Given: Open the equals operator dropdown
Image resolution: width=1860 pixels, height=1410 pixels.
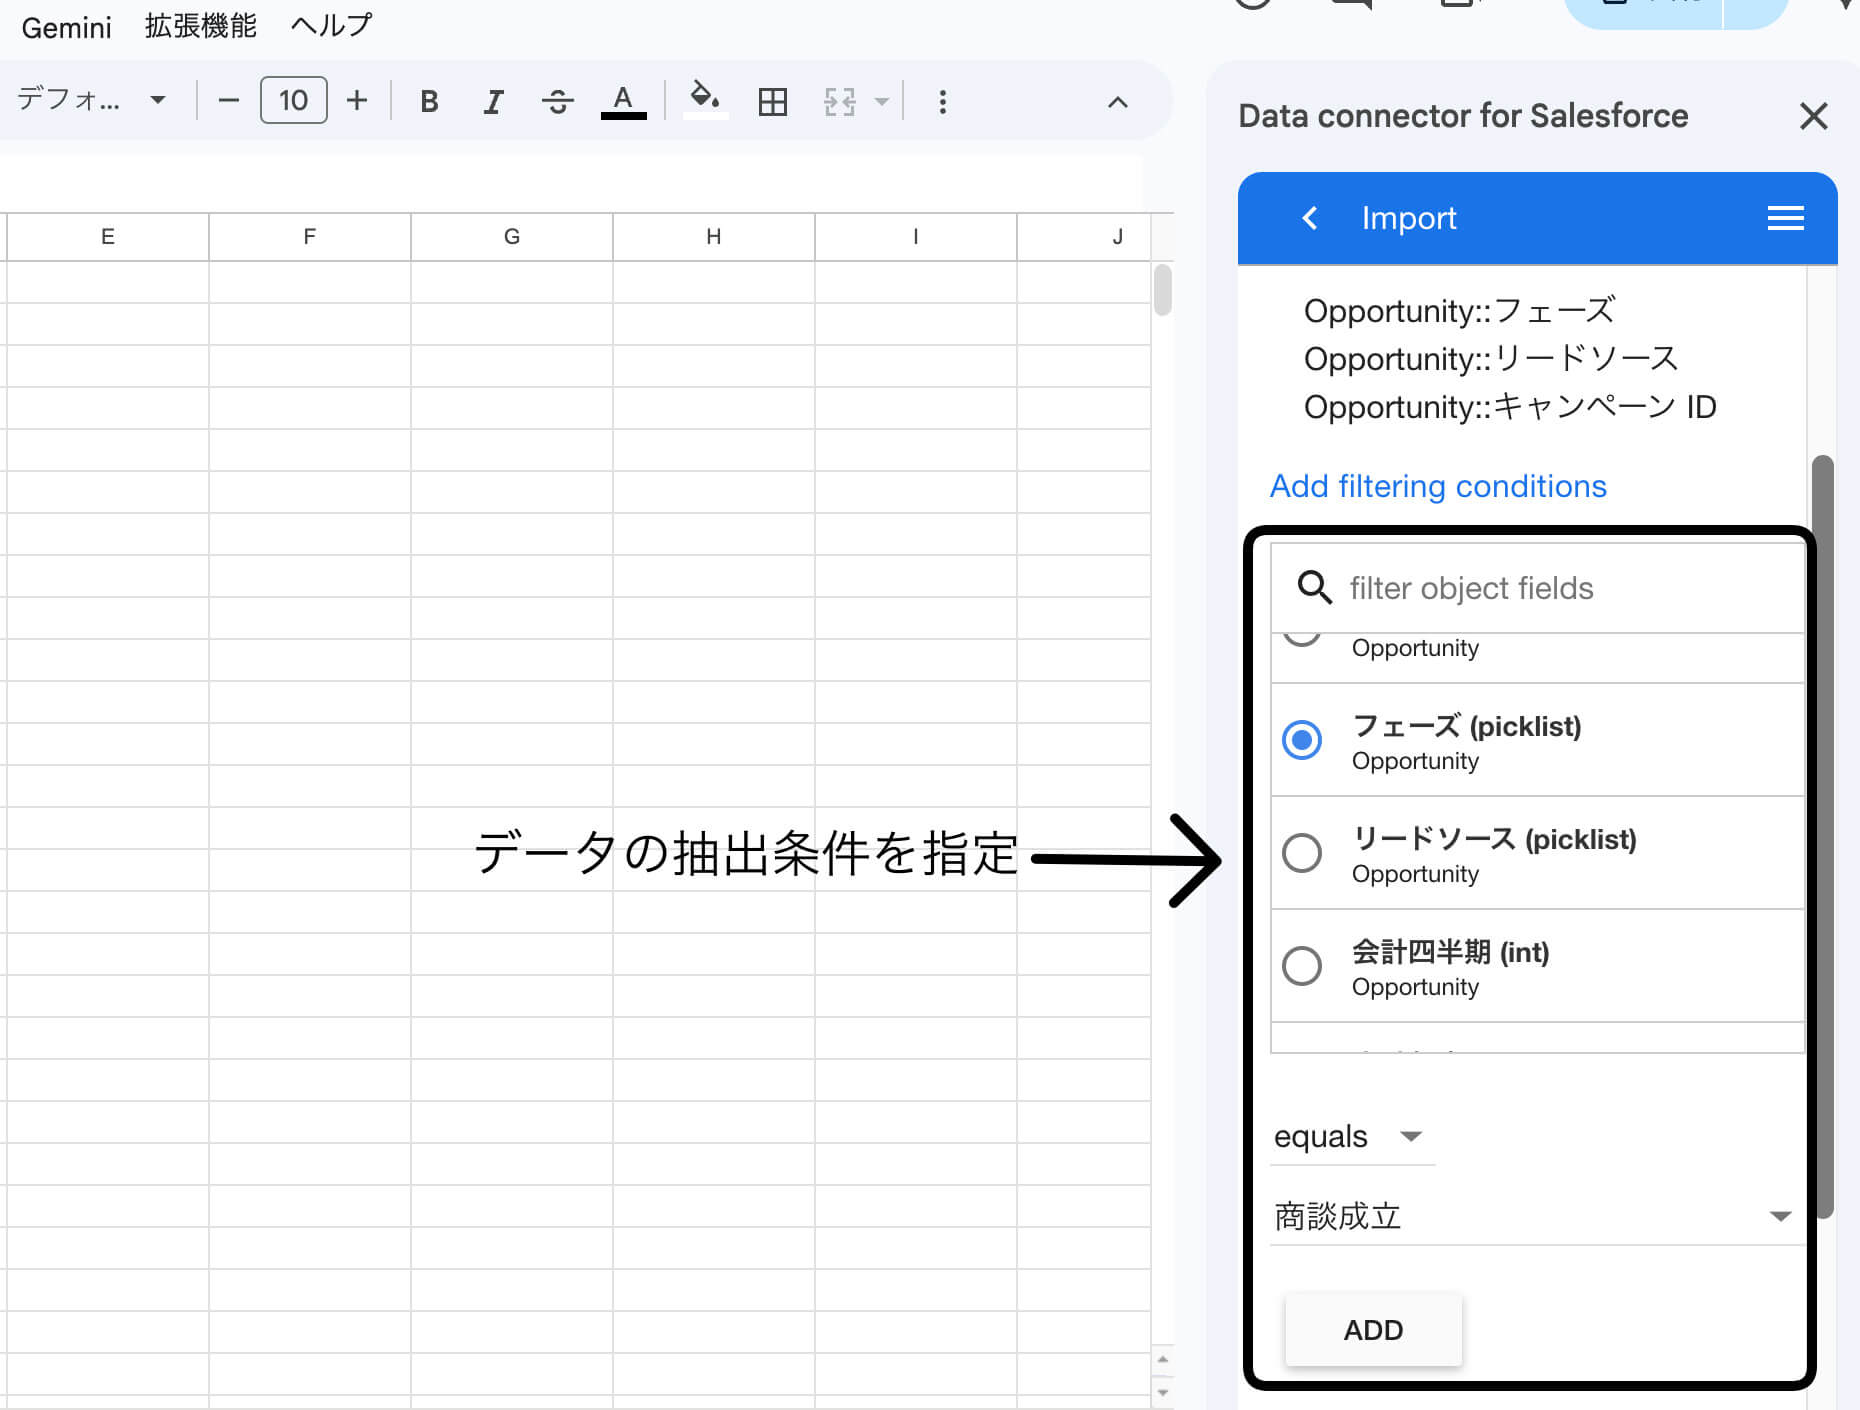Looking at the screenshot, I should click(x=1352, y=1137).
